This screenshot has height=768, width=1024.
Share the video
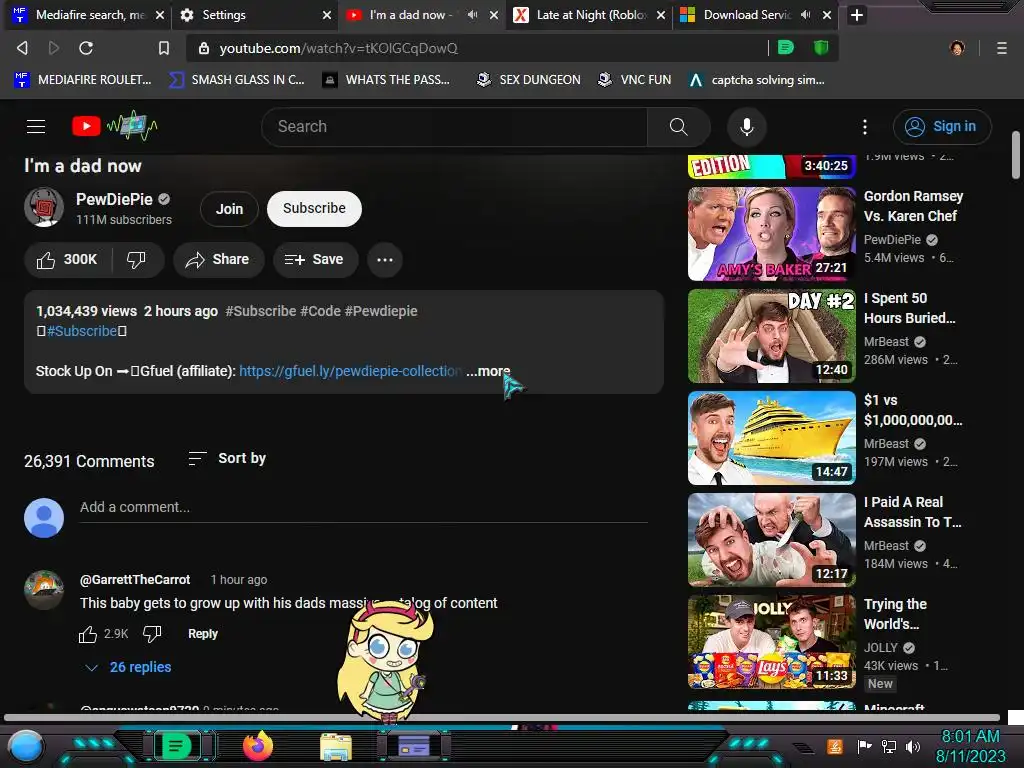[x=218, y=260]
